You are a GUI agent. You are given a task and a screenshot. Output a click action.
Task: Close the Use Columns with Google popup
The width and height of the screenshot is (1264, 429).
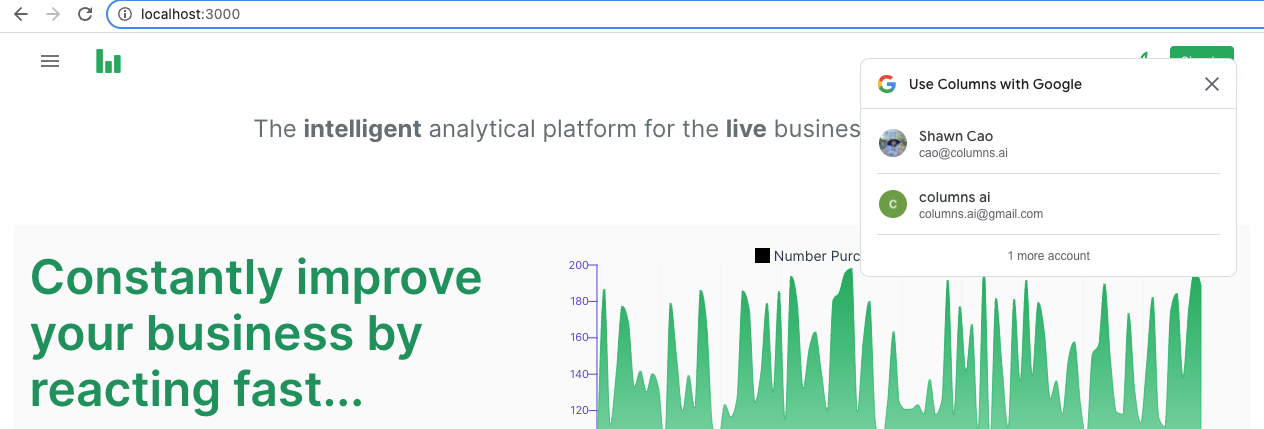[1212, 84]
